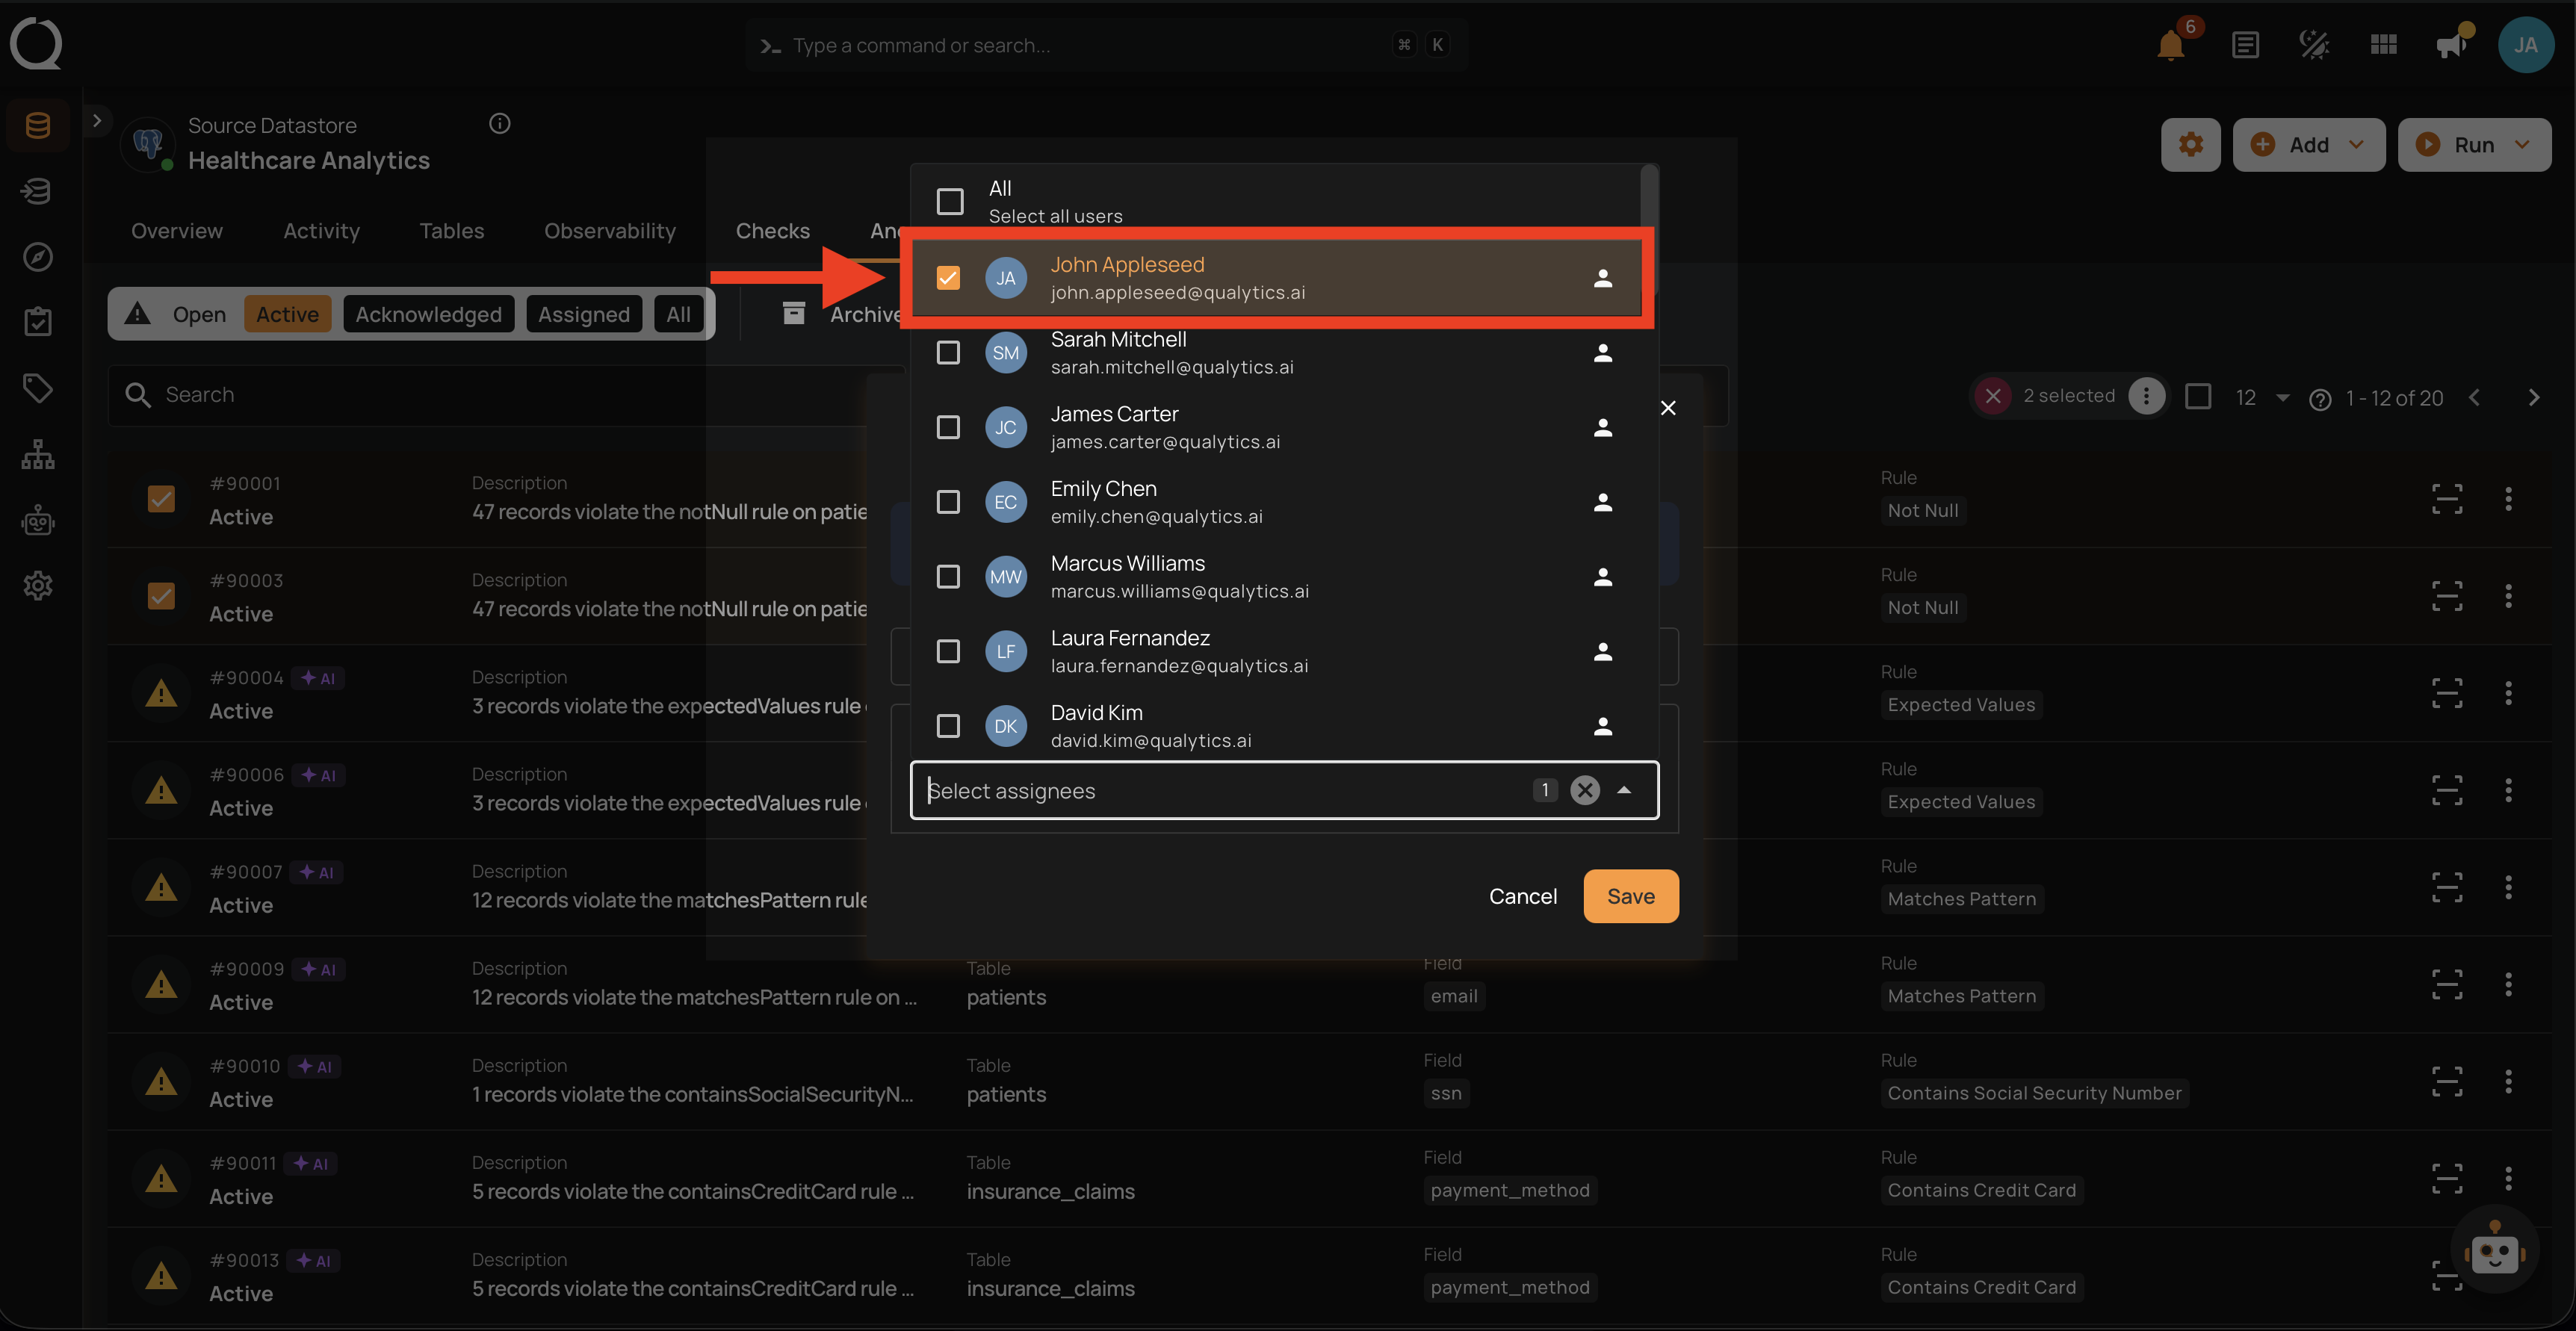
Task: Click the magic wand theme icon
Action: [2314, 45]
